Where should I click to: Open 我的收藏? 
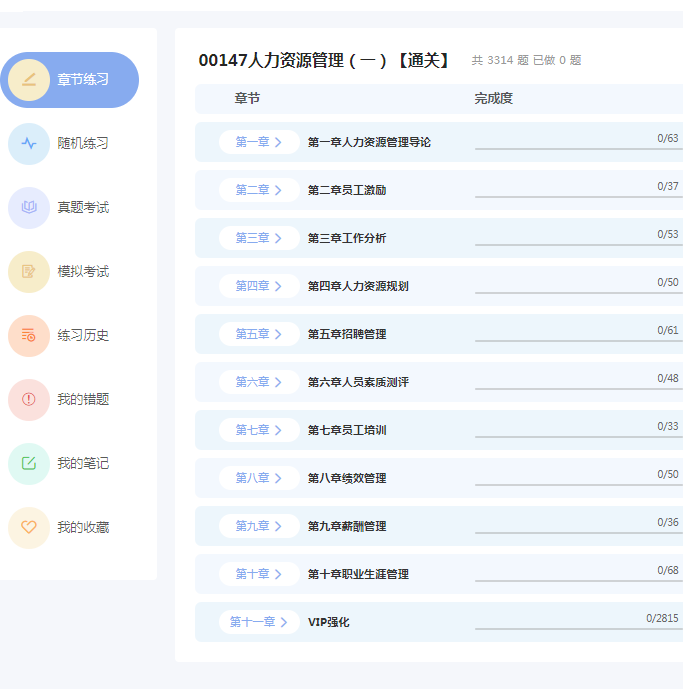(83, 527)
